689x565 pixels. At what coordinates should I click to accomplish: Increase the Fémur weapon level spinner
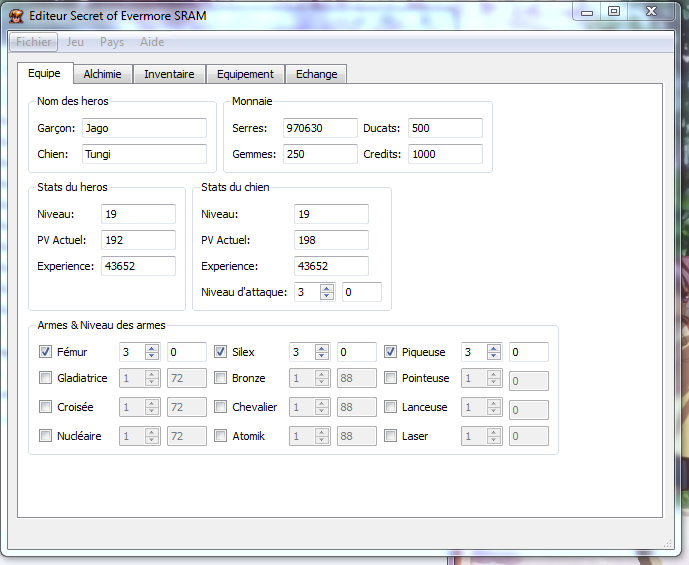tap(151, 348)
